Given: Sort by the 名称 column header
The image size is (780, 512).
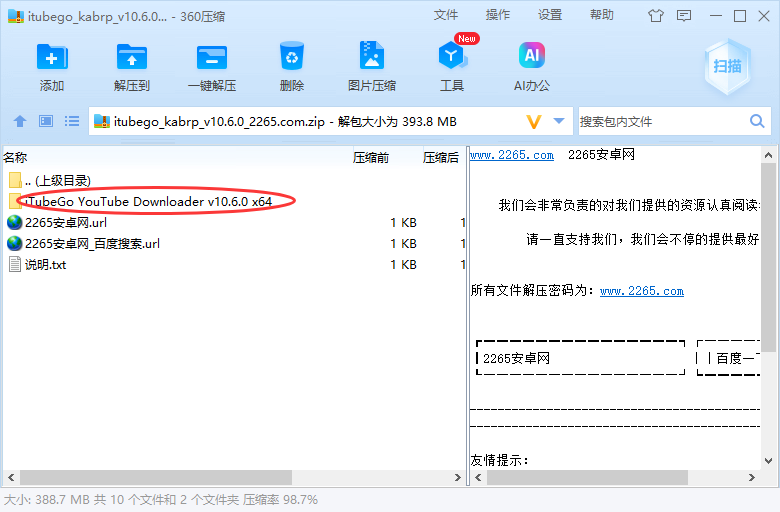Looking at the screenshot, I should (15, 158).
